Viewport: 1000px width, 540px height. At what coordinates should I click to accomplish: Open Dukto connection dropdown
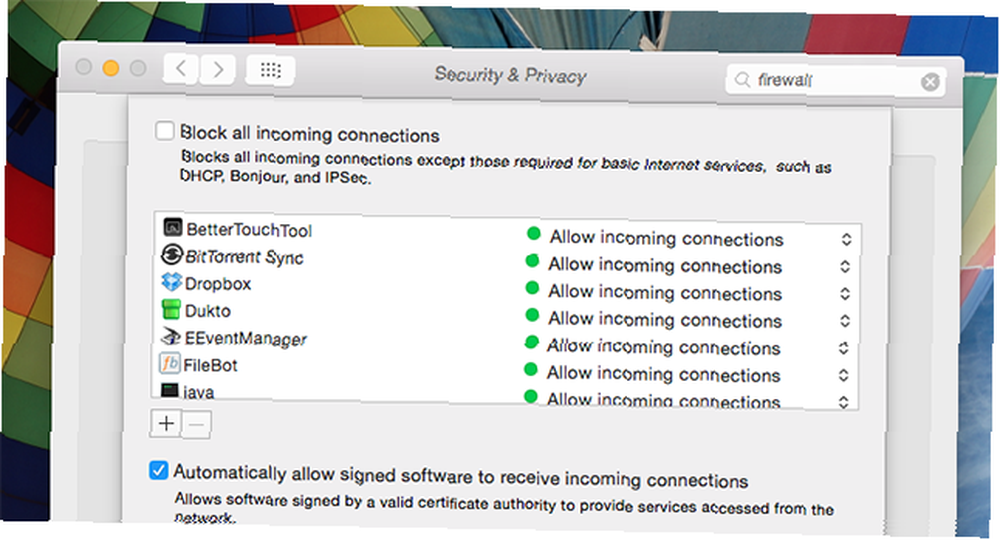[845, 321]
